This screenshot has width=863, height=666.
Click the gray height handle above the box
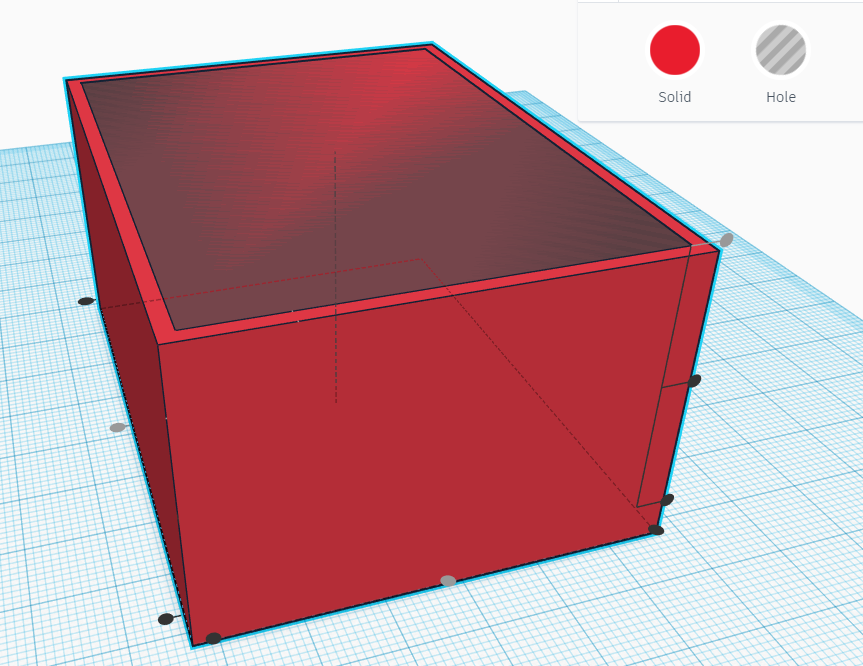725,240
